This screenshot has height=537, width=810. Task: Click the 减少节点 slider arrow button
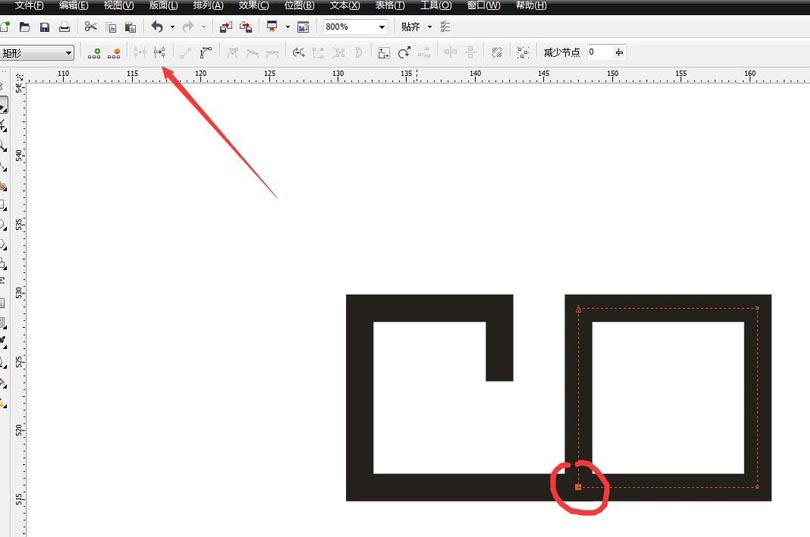pyautogui.click(x=619, y=52)
